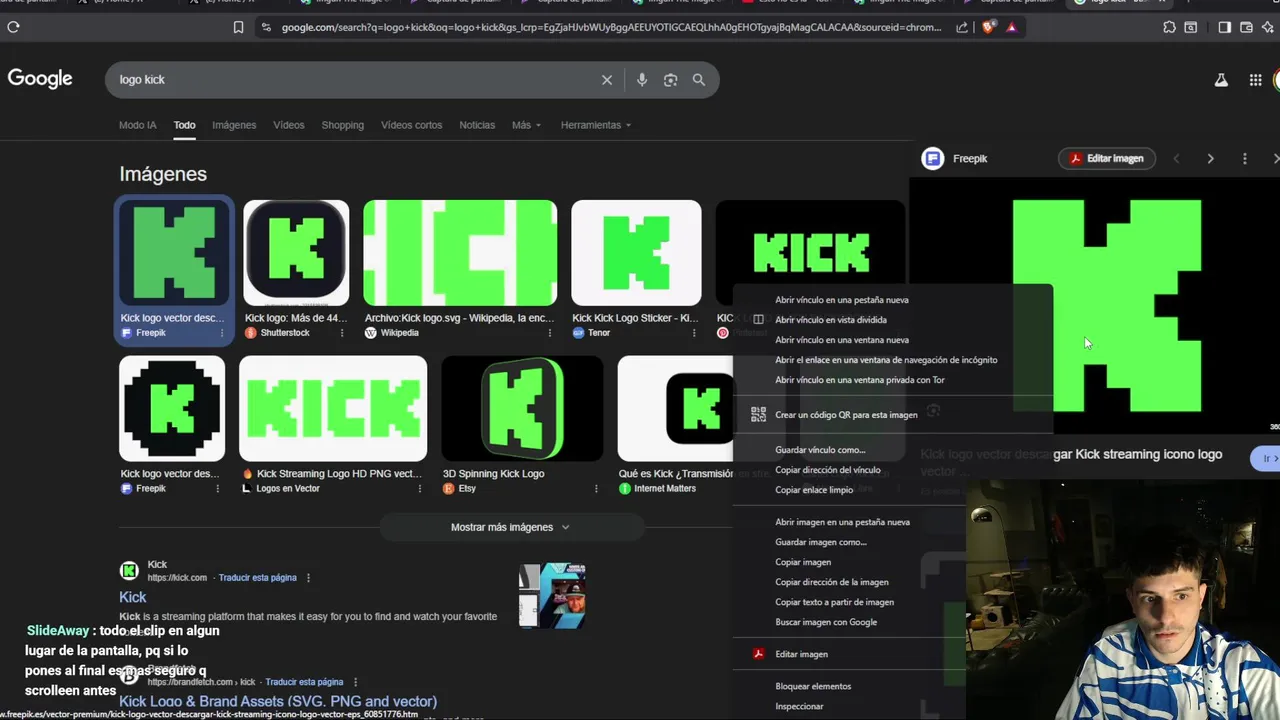This screenshot has width=1280, height=720.
Task: Toggle the browser sidebar panel icon
Action: point(1224,27)
